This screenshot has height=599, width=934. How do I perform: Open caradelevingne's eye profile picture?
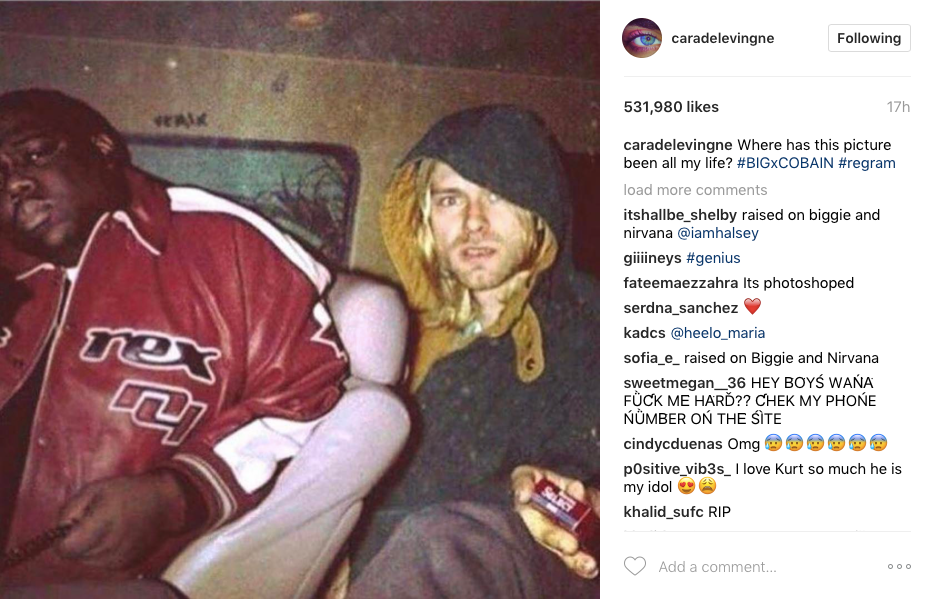(642, 38)
